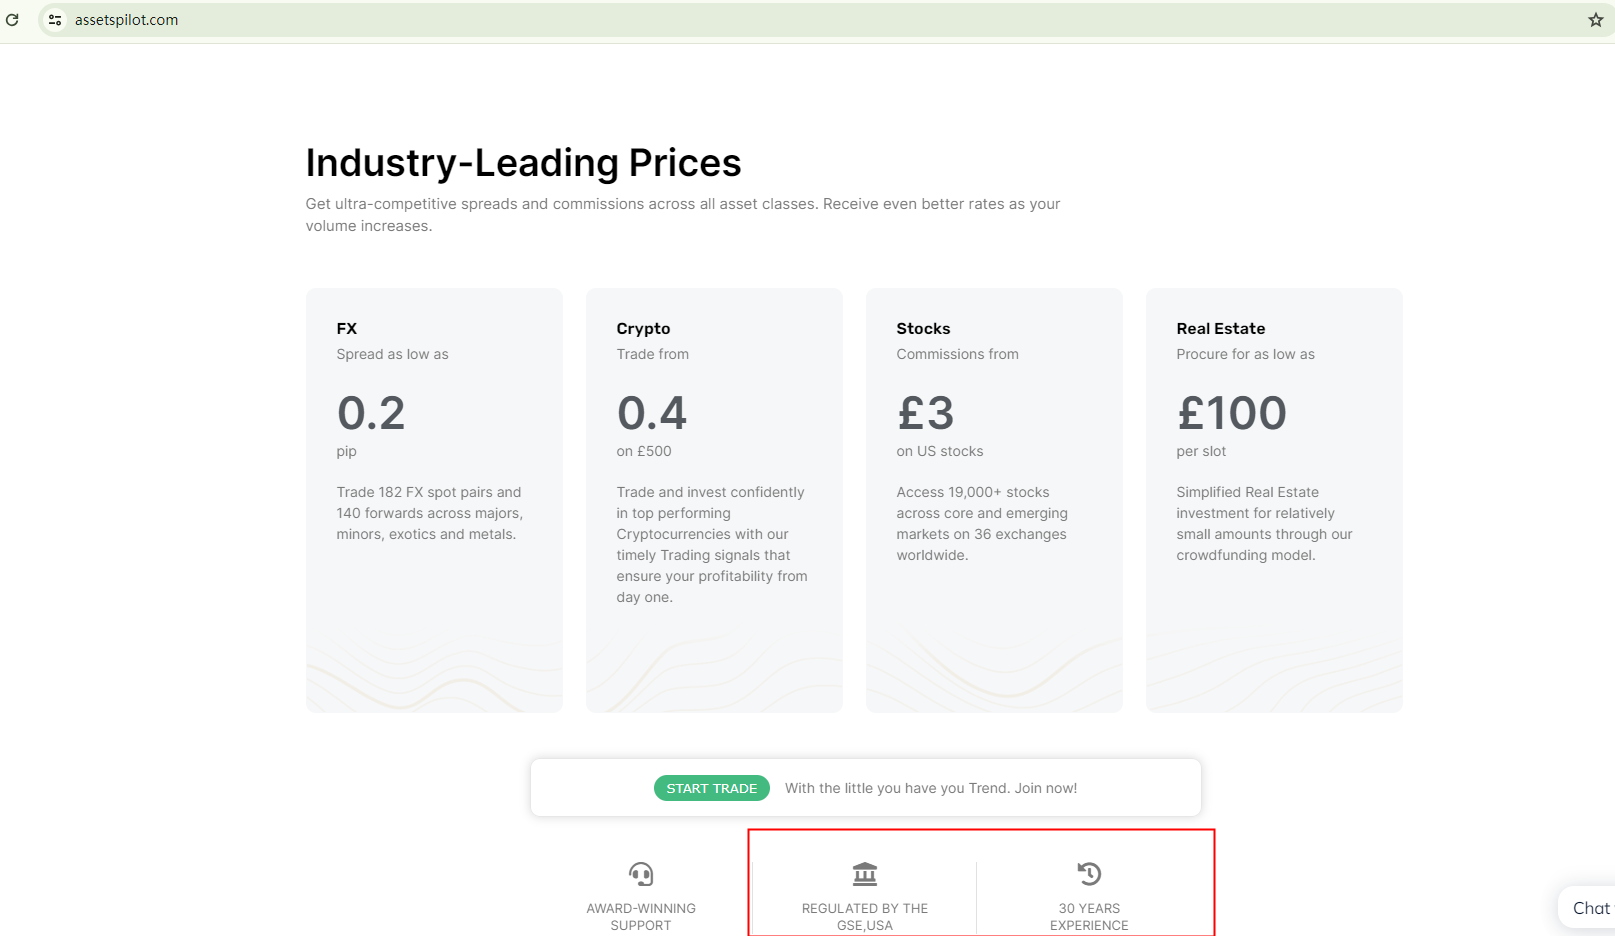Click the browser reload icon
Image resolution: width=1615 pixels, height=936 pixels.
12,20
